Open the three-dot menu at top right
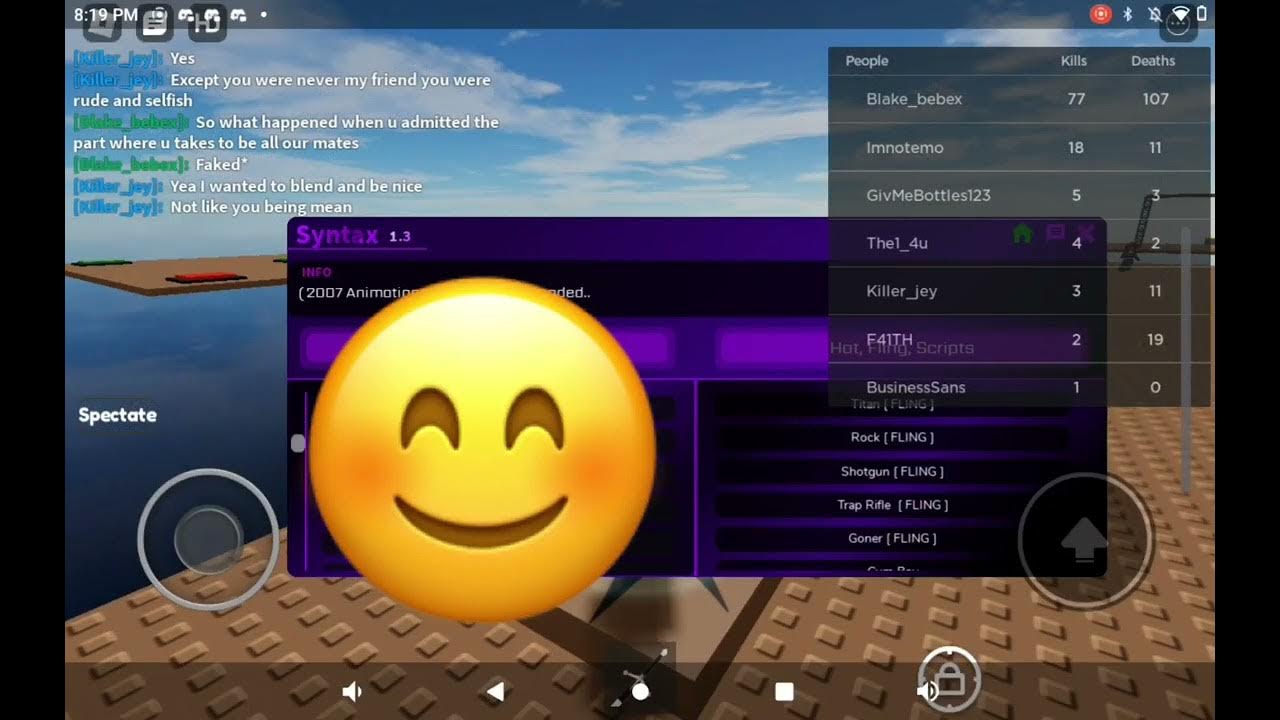Screen dimensions: 1280x720 (x=1178, y=25)
